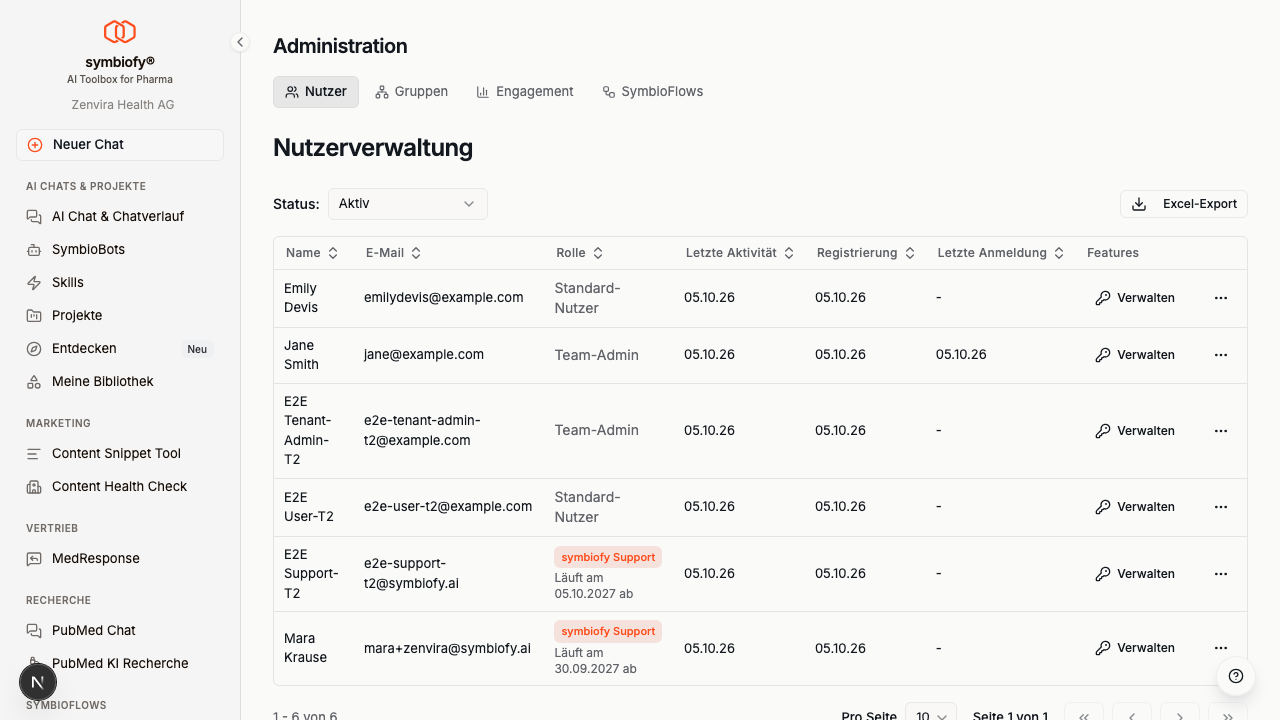Open Meine Bibliothek

pos(120,382)
